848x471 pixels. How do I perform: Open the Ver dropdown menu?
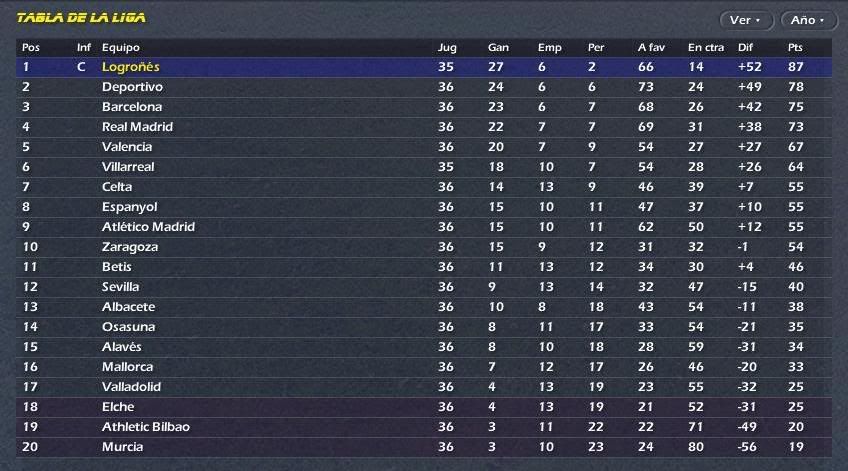click(x=746, y=21)
